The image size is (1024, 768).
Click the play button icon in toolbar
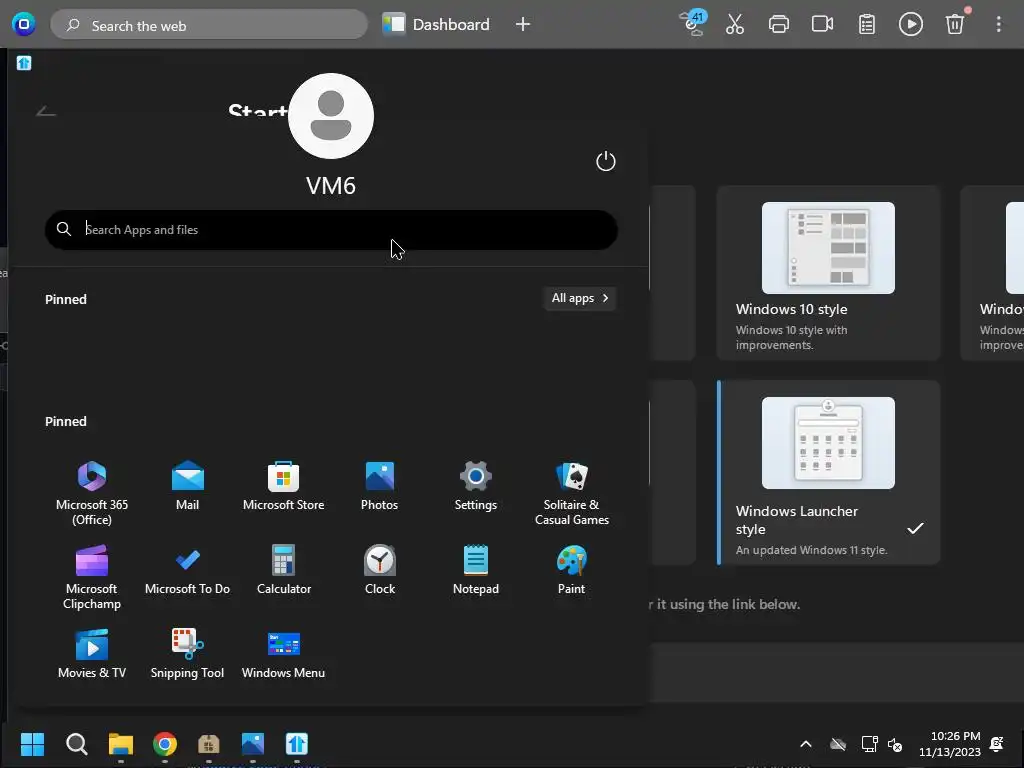910,25
